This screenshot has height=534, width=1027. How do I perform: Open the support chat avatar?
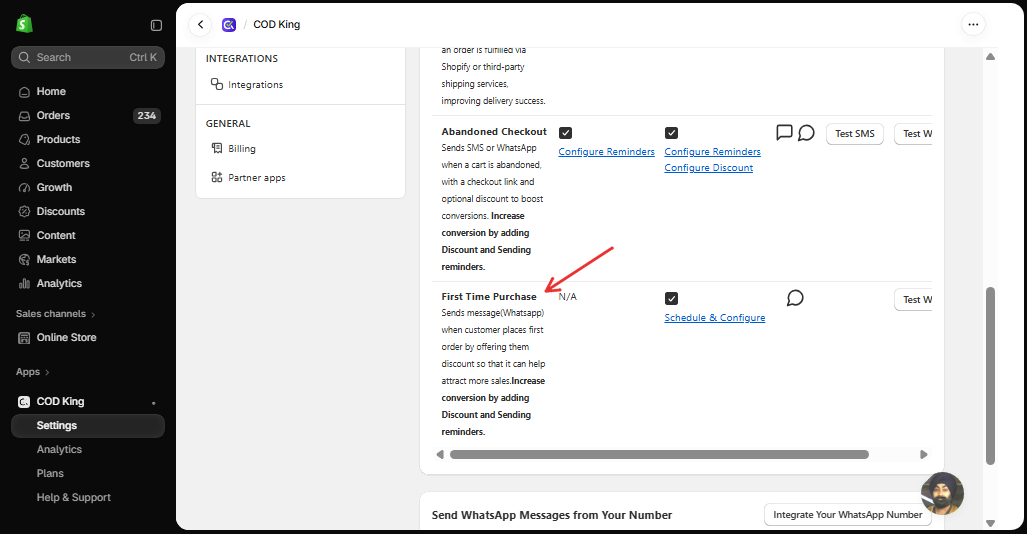(942, 493)
